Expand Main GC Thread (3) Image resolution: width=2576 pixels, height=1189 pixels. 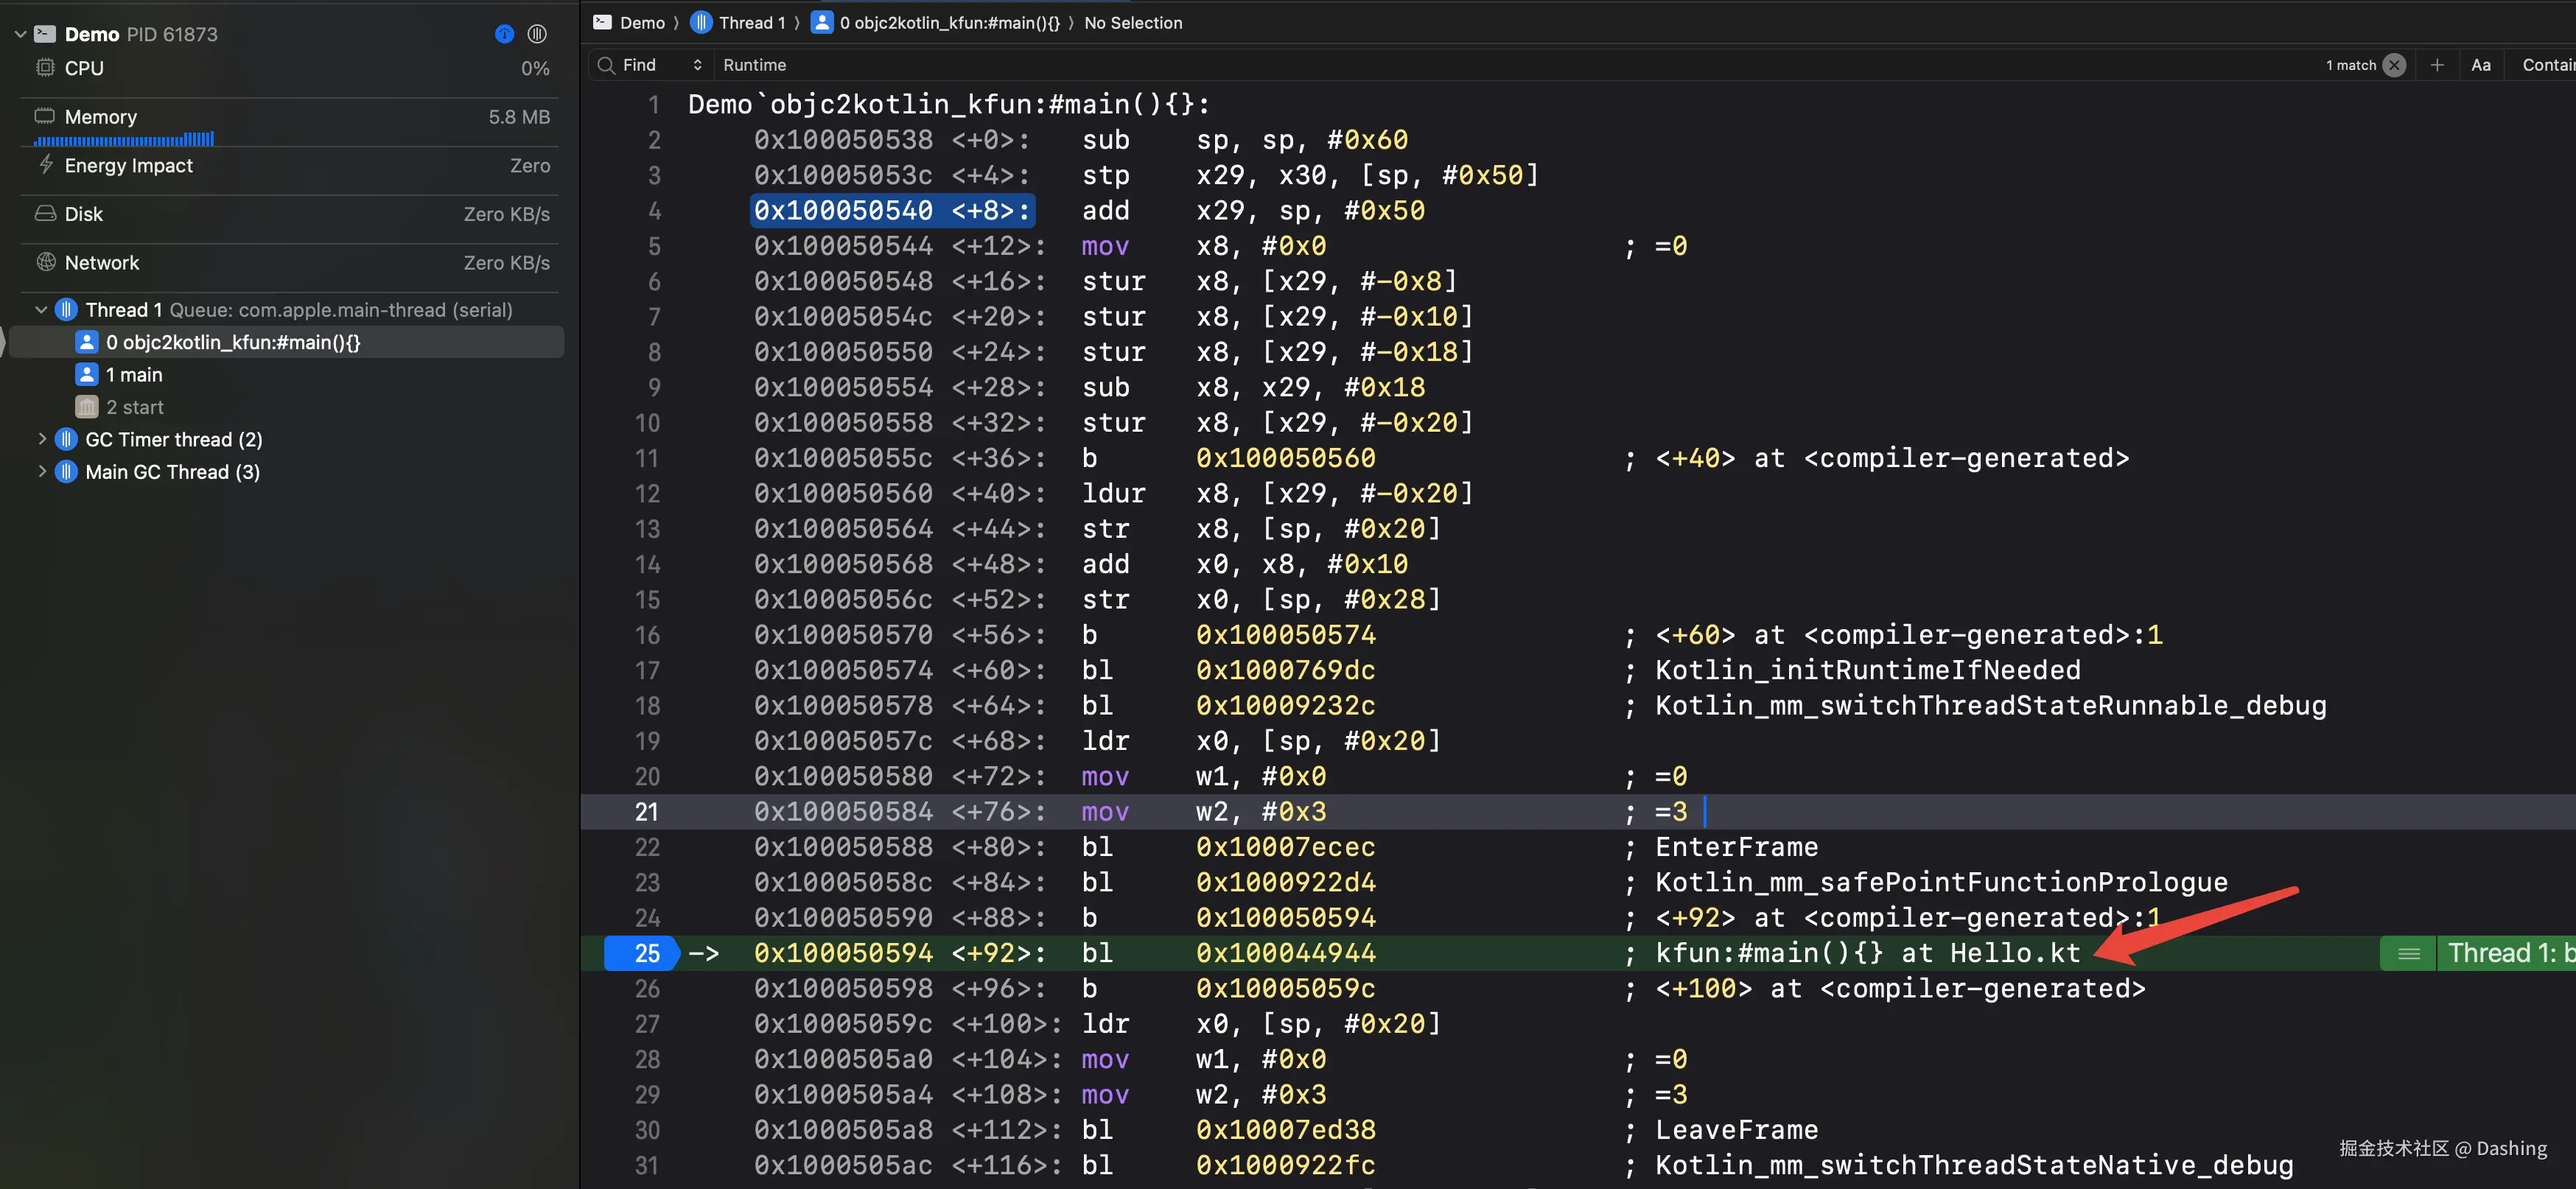click(x=41, y=471)
